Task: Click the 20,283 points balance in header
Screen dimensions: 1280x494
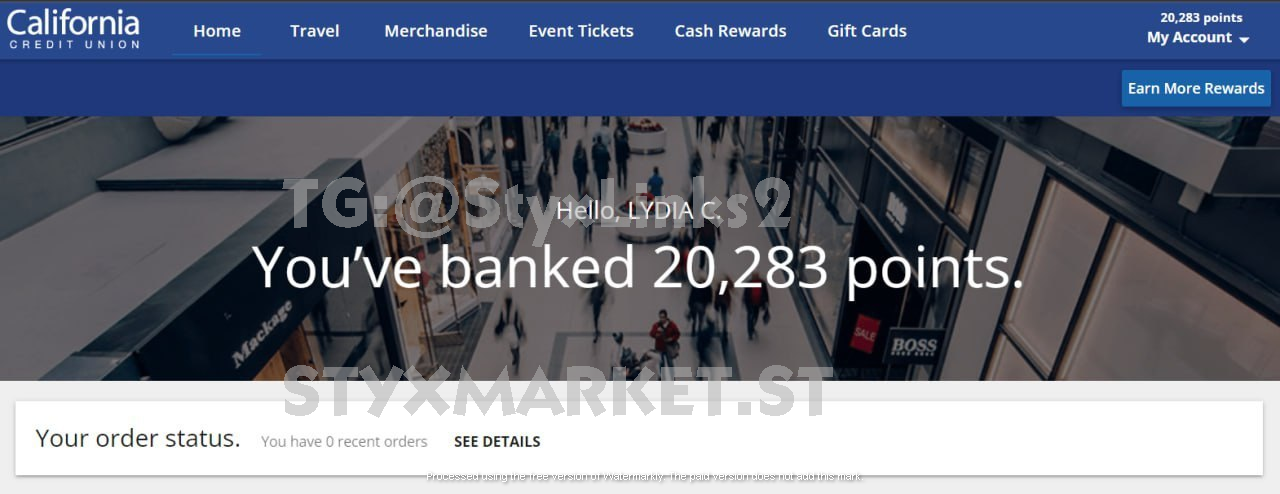Action: click(x=1201, y=17)
